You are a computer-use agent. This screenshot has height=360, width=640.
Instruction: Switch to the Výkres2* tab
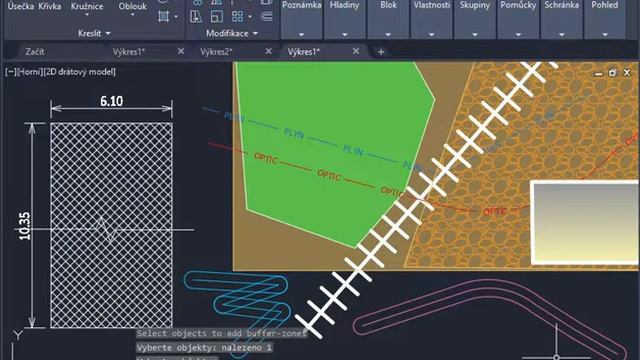(216, 52)
